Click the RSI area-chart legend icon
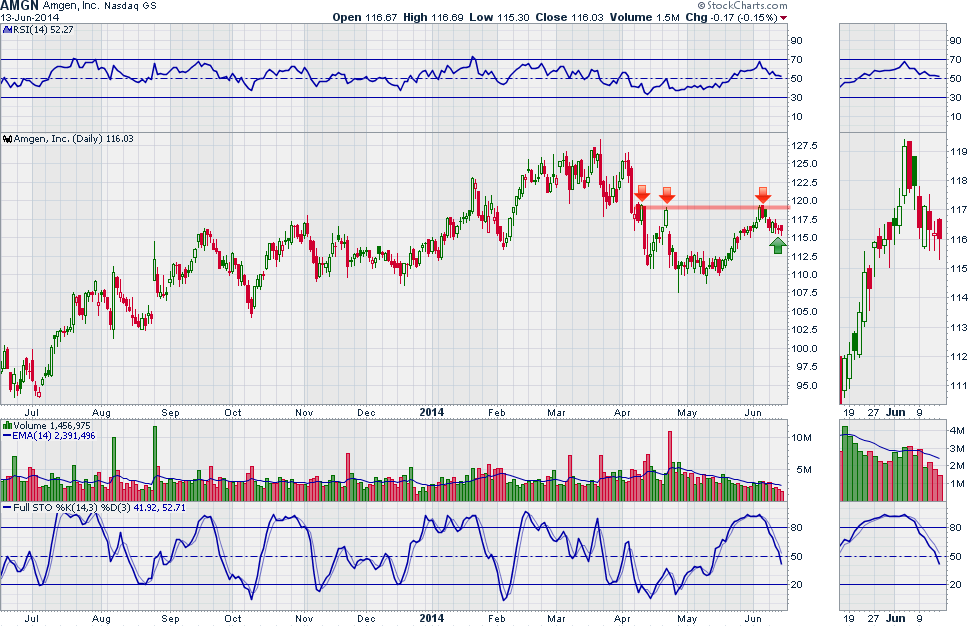968x626 pixels. (x=6, y=30)
